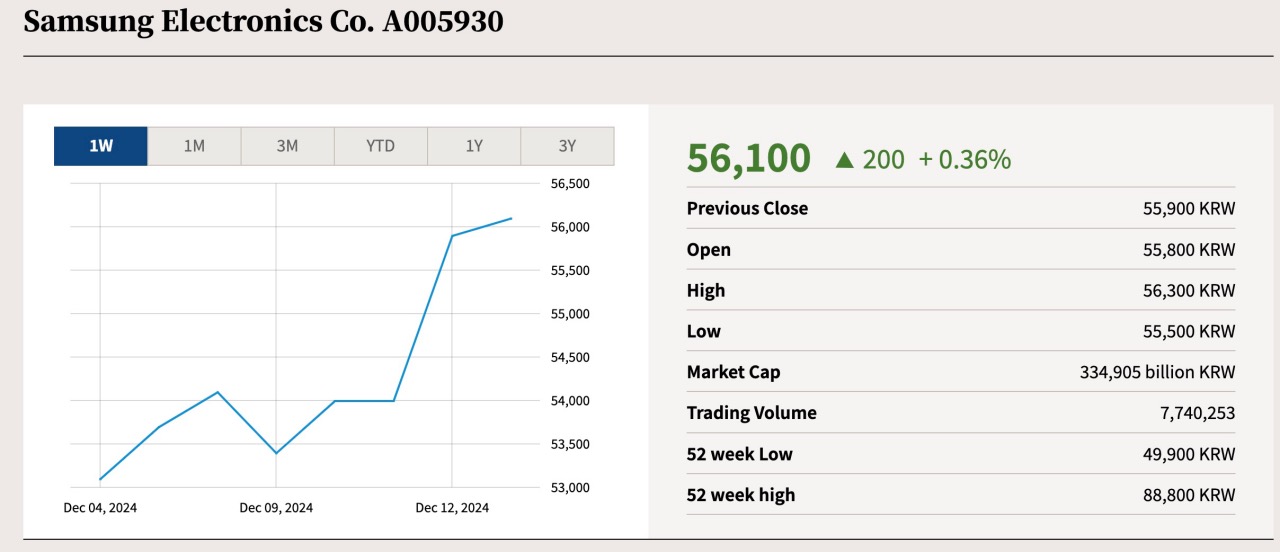Click the green up-triangle price change icon
The height and width of the screenshot is (552, 1280).
coord(845,159)
